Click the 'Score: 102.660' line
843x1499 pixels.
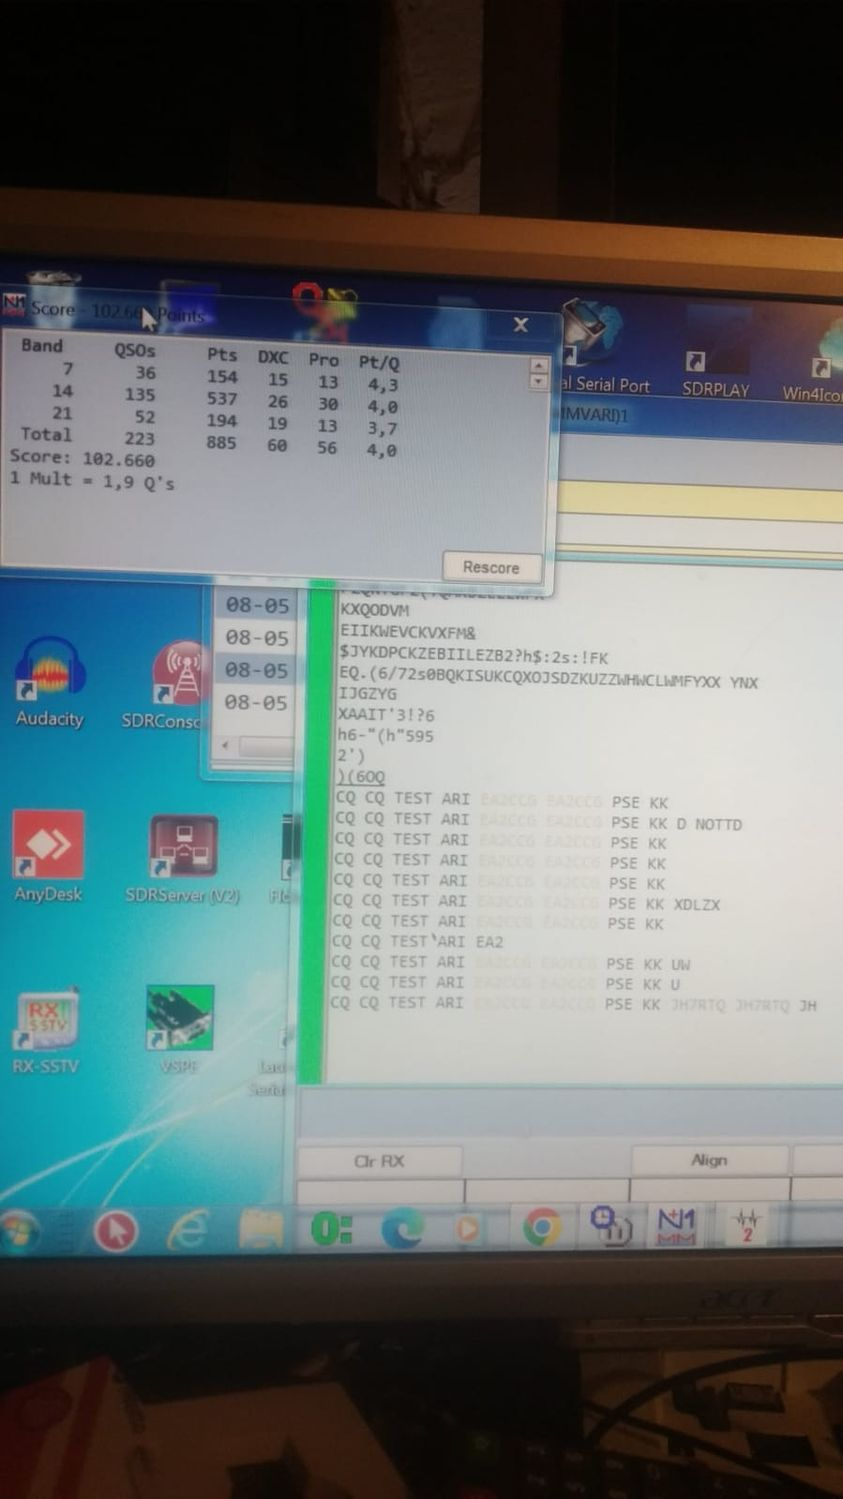tap(82, 458)
